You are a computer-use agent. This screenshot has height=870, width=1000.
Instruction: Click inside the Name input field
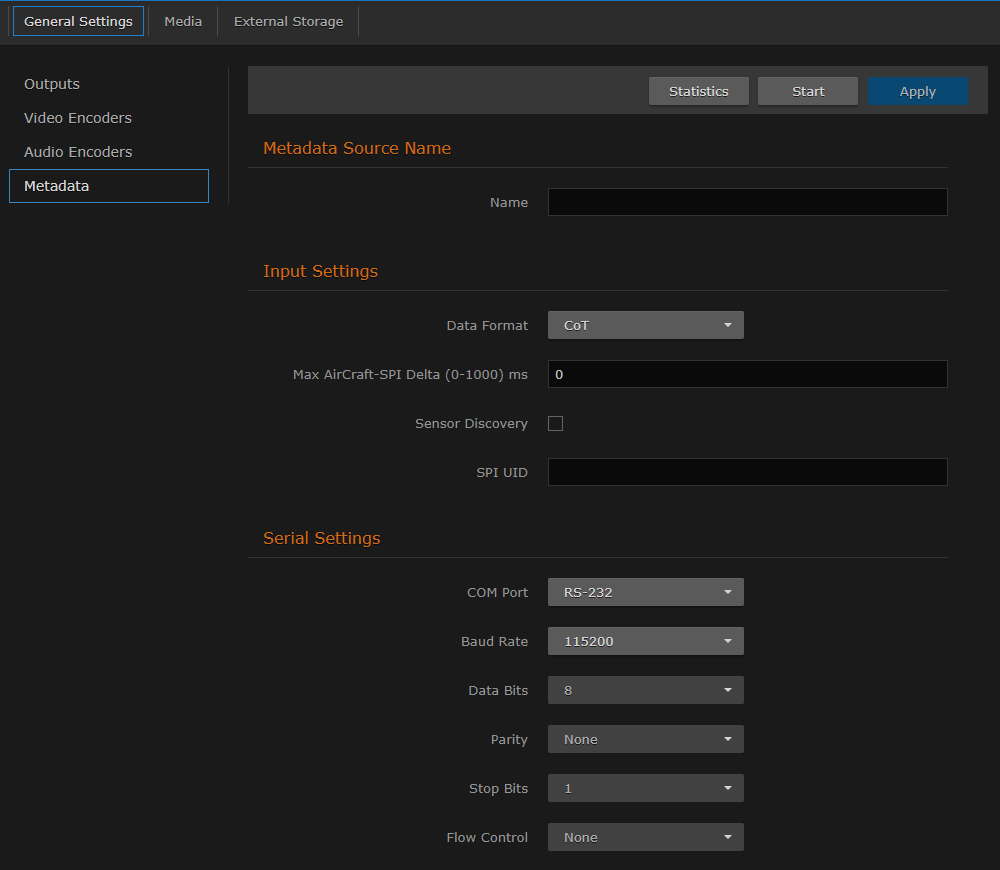click(x=747, y=201)
